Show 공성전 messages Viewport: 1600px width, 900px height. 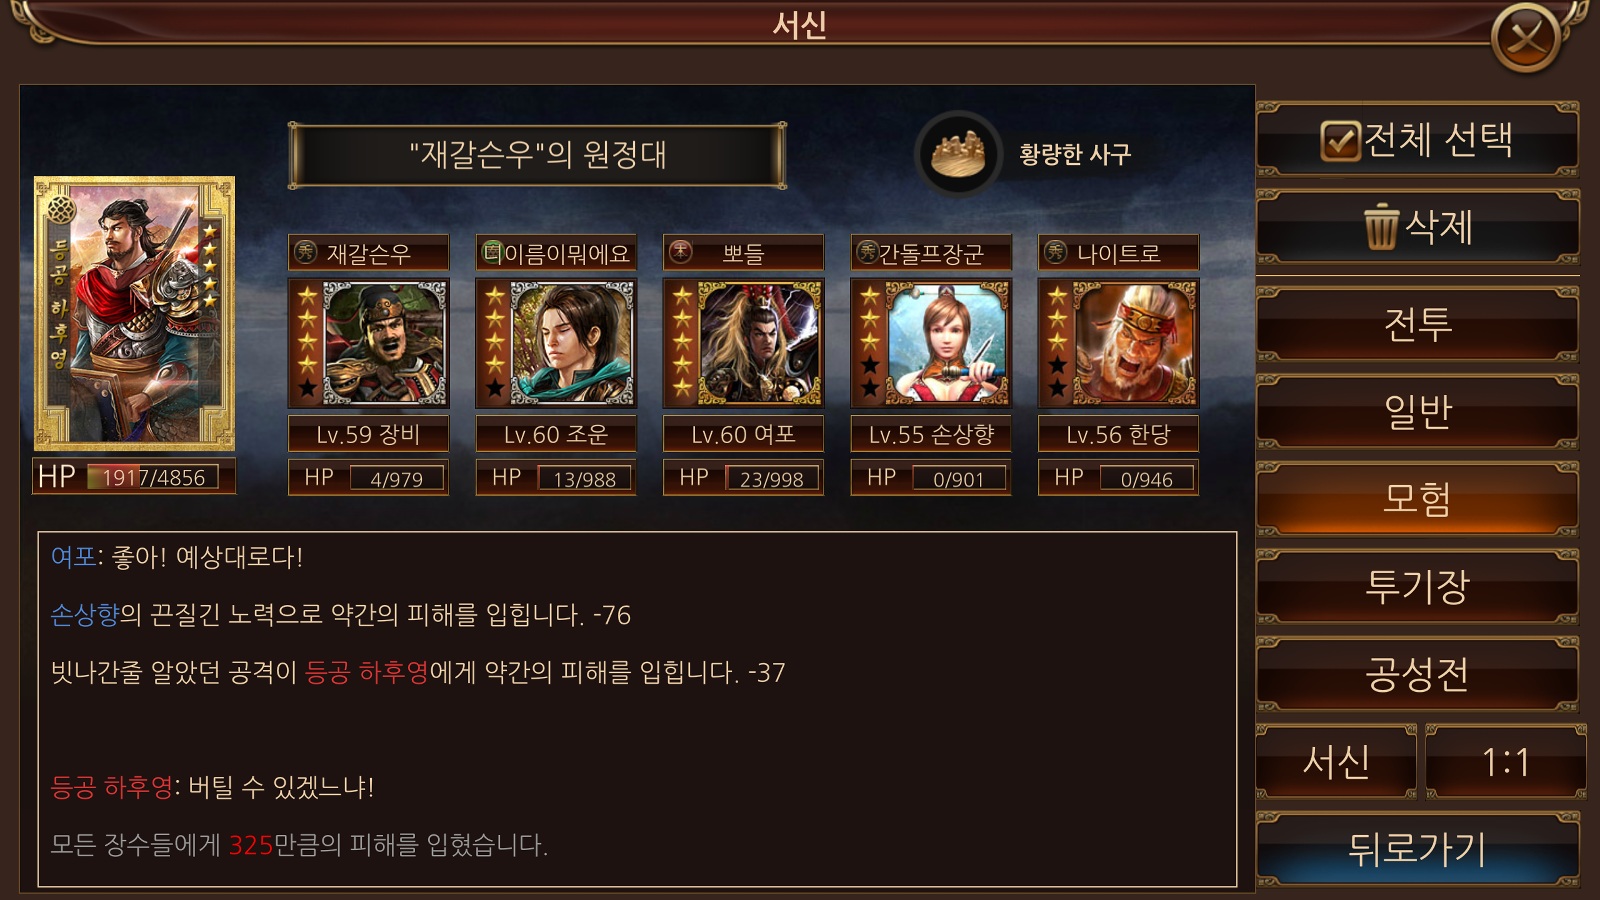pos(1418,673)
